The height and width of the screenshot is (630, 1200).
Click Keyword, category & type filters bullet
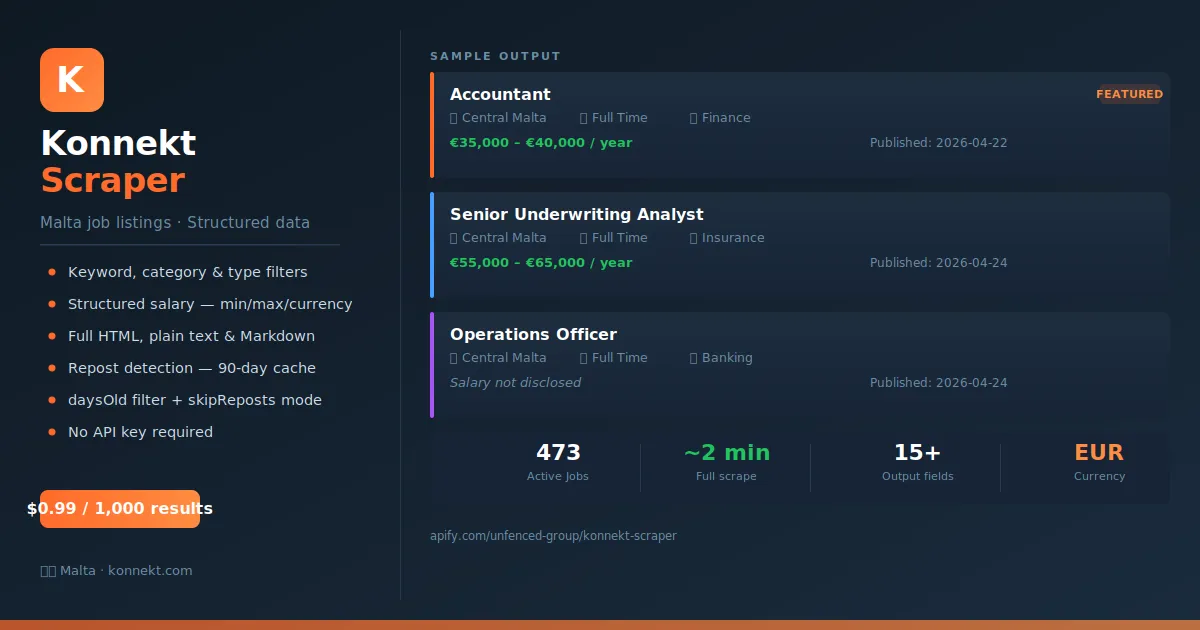pyautogui.click(x=188, y=272)
